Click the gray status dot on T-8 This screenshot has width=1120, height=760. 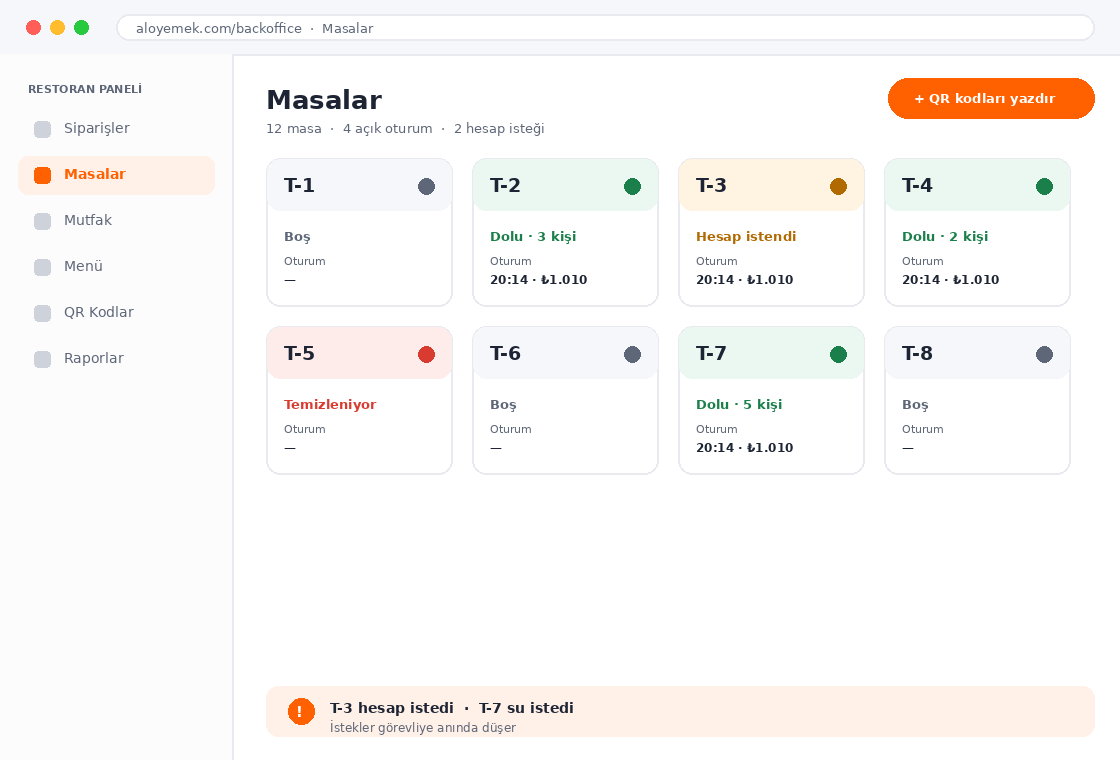coord(1044,354)
